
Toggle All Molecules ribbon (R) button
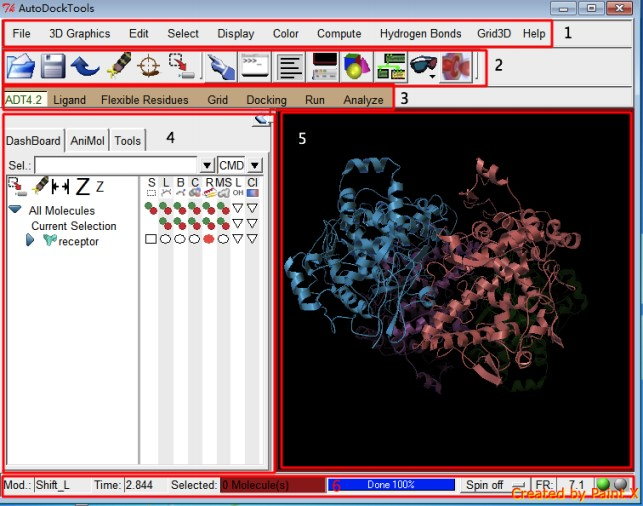point(209,208)
